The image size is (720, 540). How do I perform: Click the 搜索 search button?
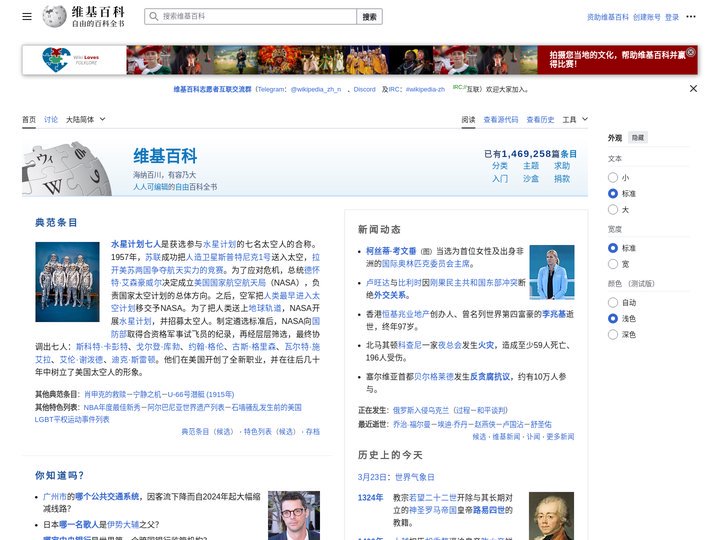[x=370, y=17]
